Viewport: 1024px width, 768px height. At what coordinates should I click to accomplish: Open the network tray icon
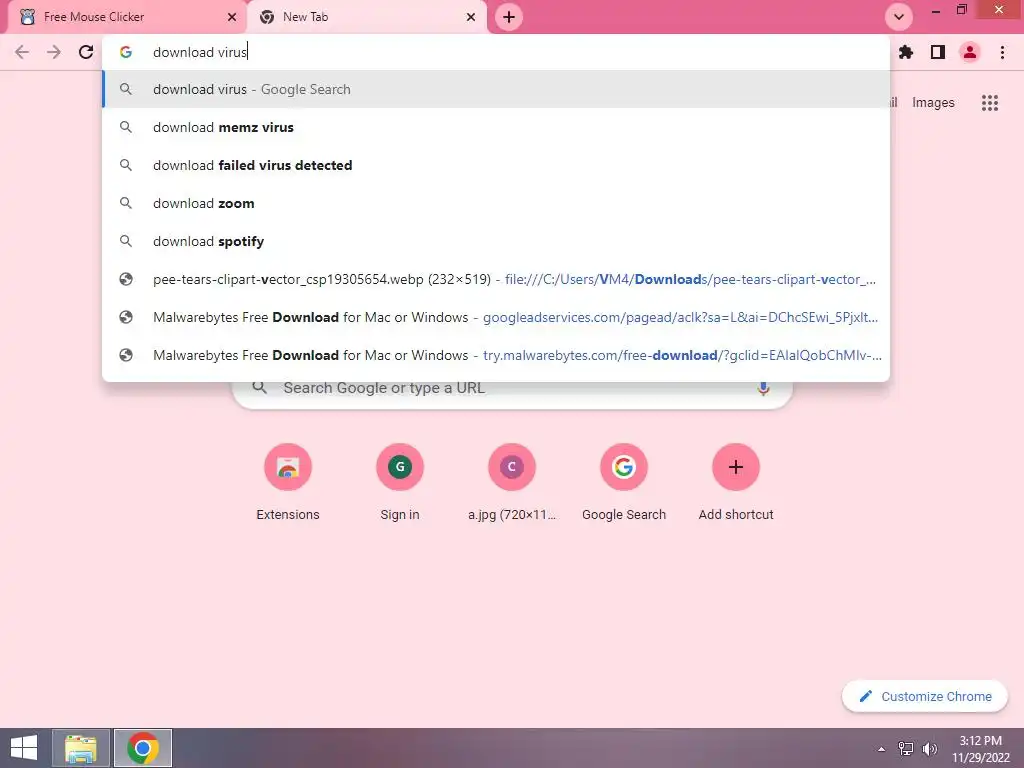click(905, 748)
